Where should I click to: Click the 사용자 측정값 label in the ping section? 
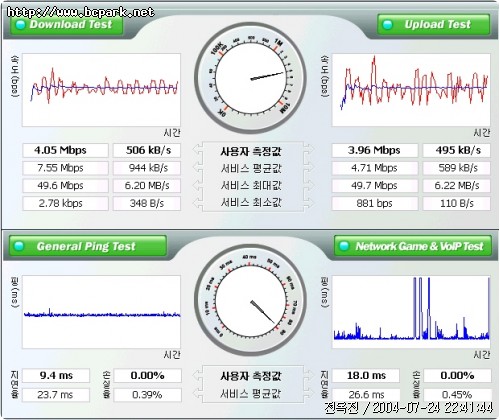251,376
